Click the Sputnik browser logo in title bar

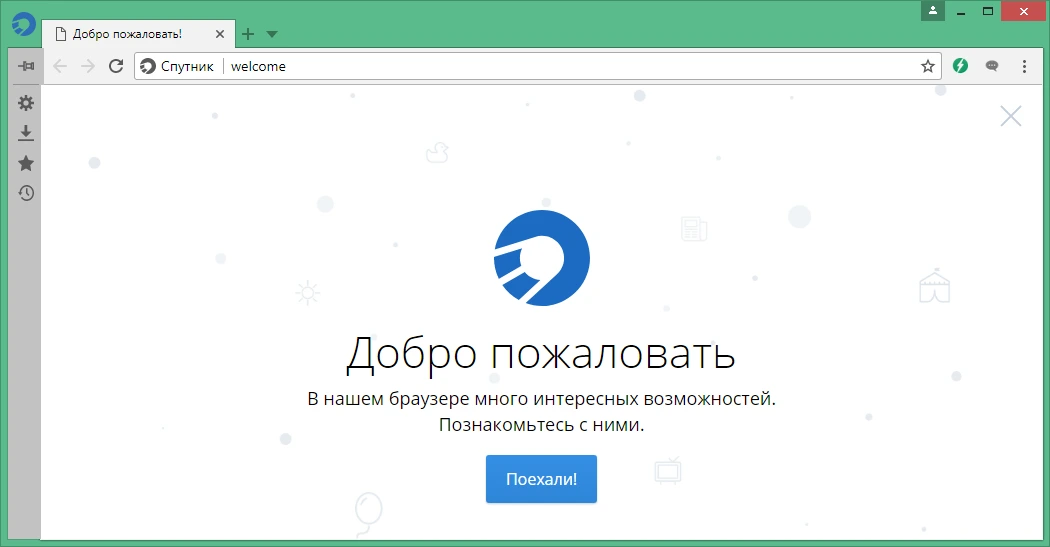click(x=24, y=24)
